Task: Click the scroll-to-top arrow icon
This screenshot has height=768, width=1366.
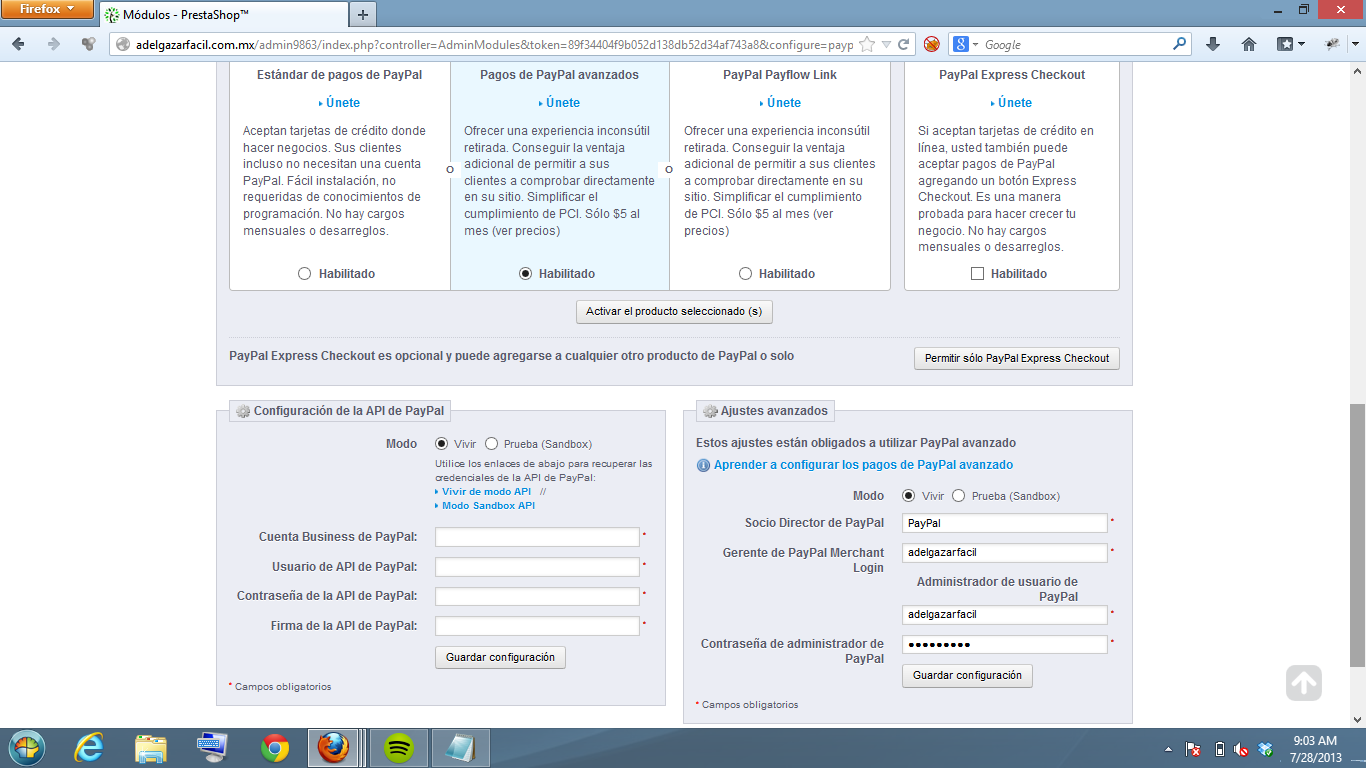Action: (1303, 683)
